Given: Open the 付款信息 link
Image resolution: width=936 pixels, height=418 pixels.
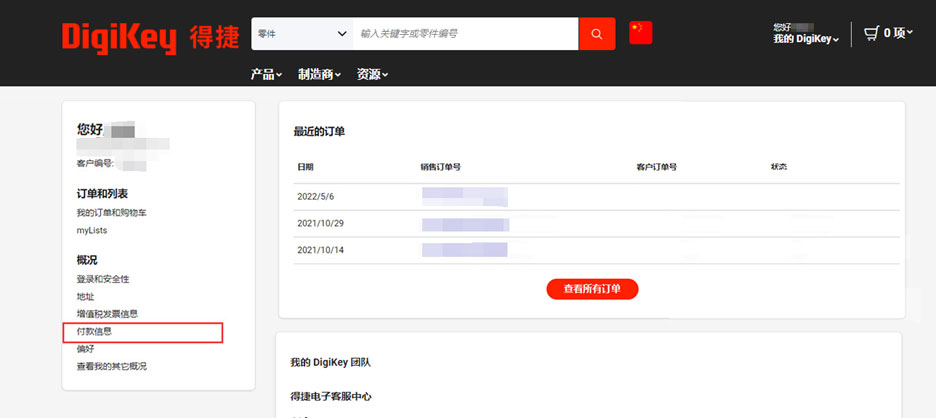Looking at the screenshot, I should point(94,331).
